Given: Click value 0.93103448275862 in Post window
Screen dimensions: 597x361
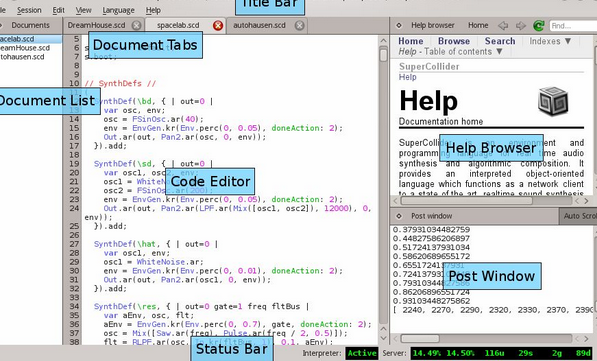Looking at the screenshot, I should [x=431, y=301].
